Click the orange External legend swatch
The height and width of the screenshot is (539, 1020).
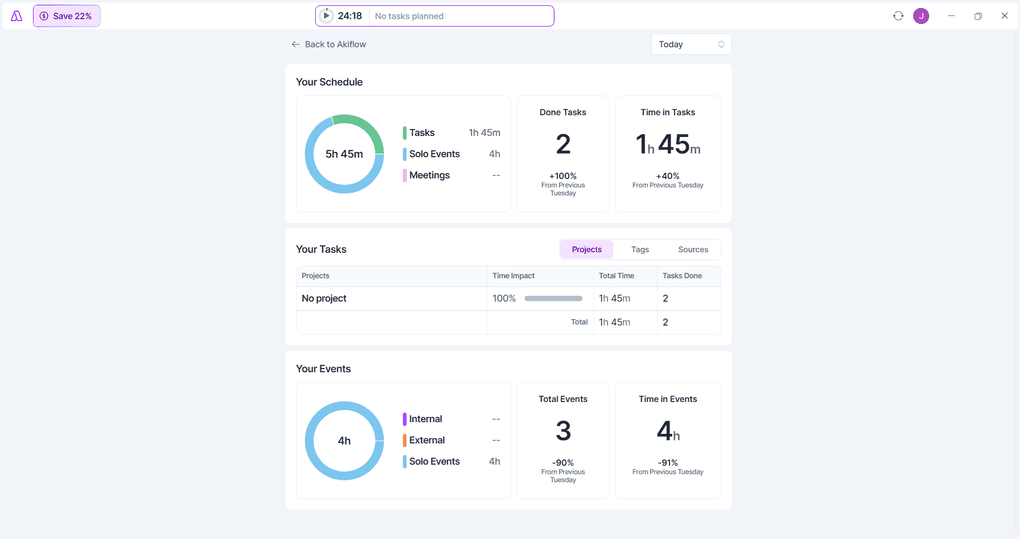tap(405, 440)
